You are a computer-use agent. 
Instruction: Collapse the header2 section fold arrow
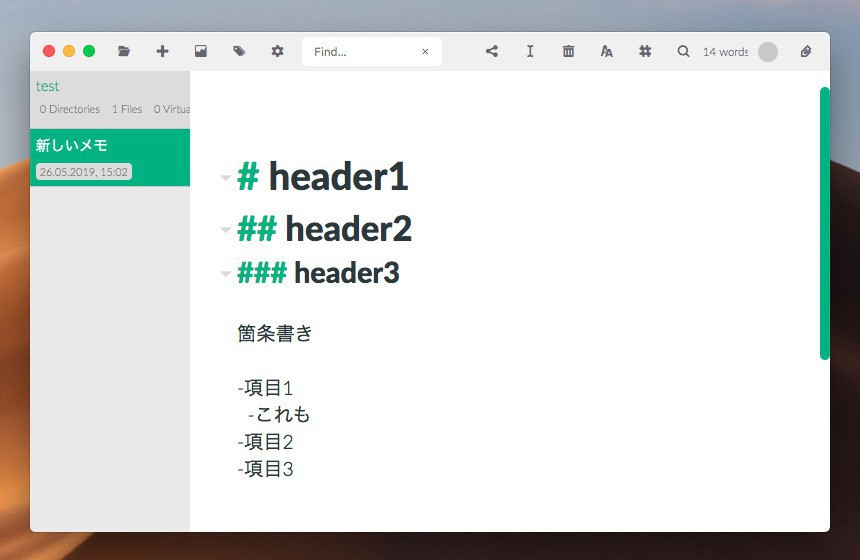(225, 230)
